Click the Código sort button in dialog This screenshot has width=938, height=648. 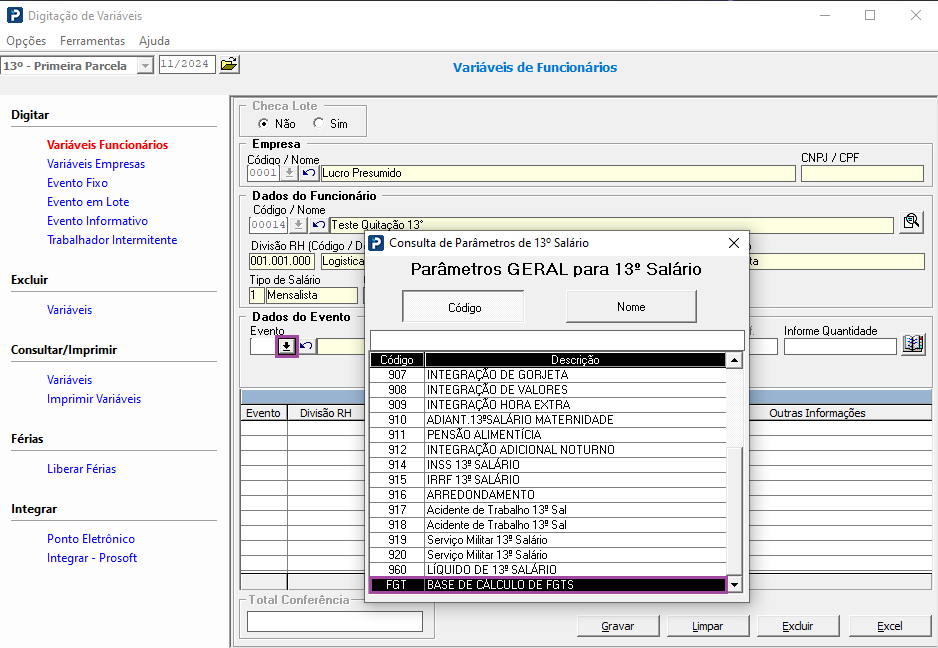tap(464, 307)
